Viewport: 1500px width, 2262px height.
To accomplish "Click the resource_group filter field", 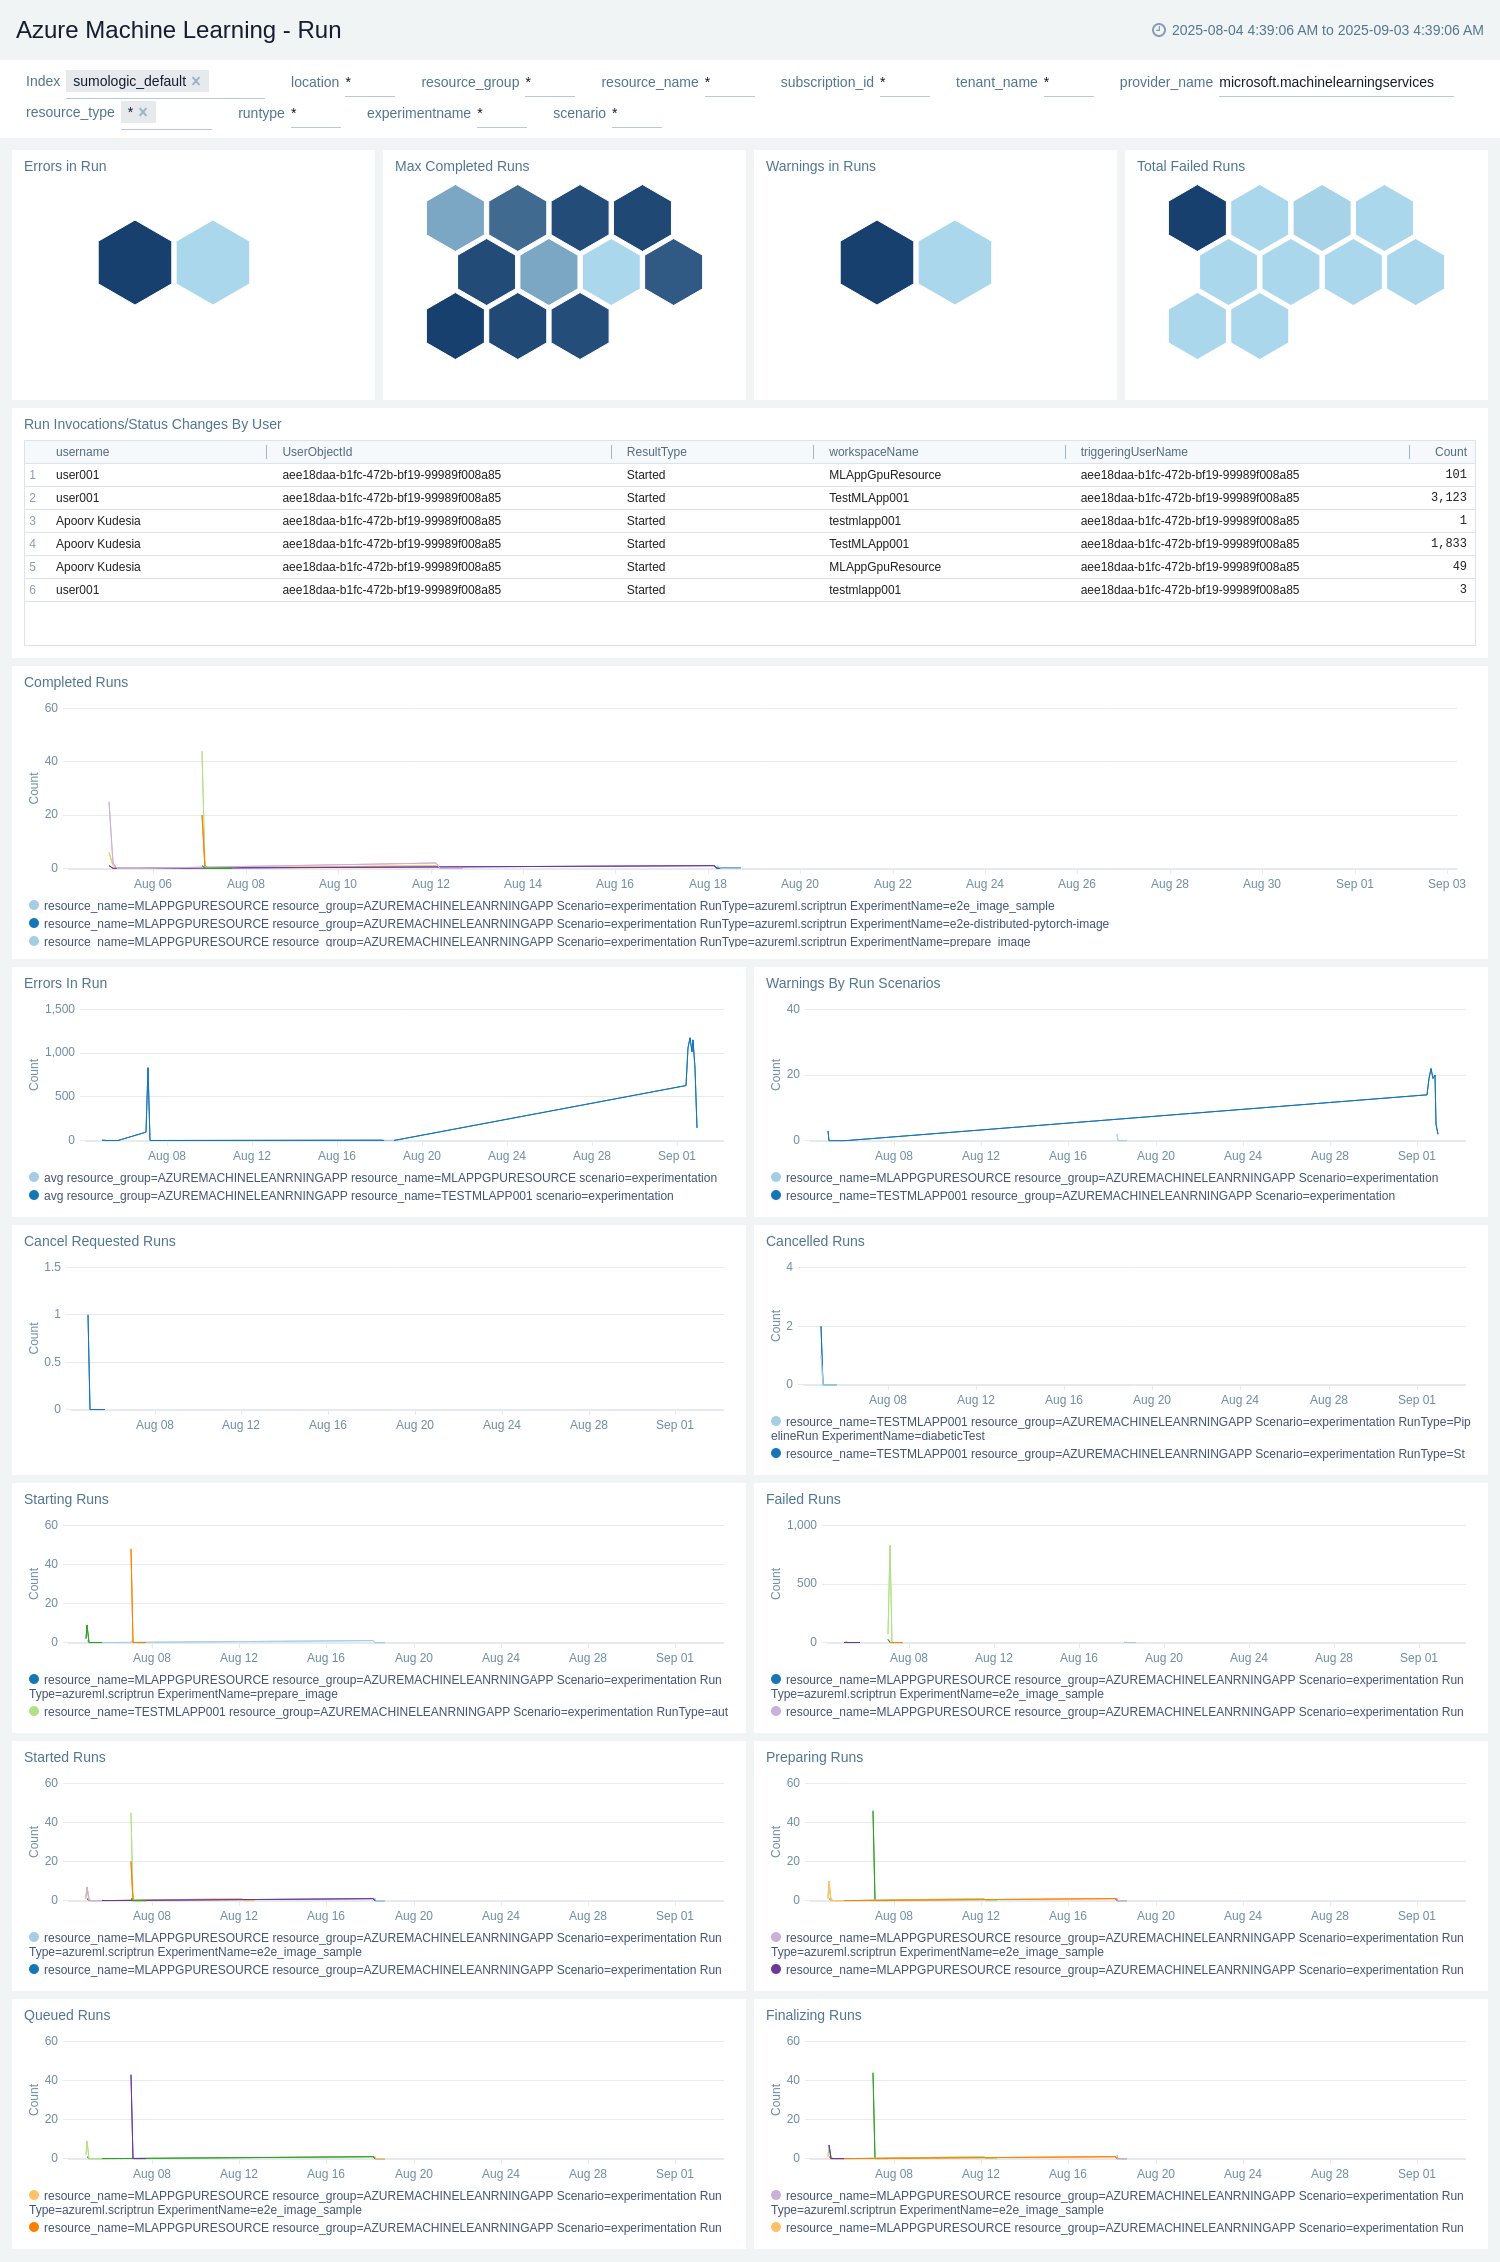I will (549, 83).
